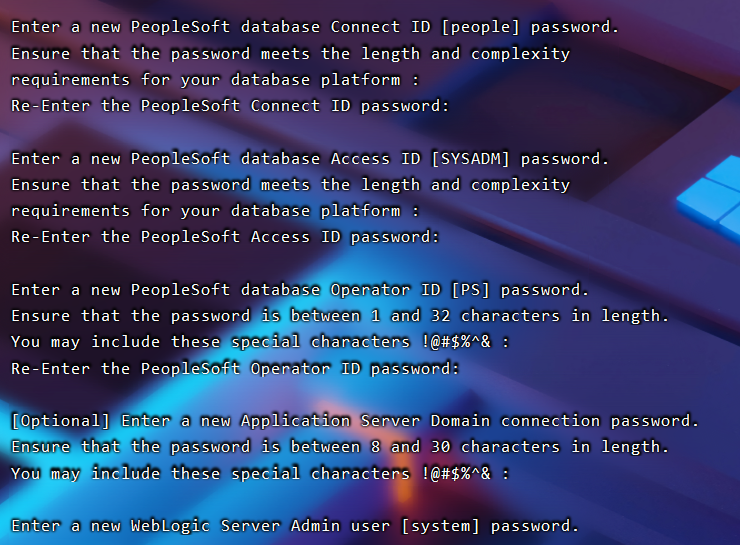
Task: Click special characters line after Operator ID prompt
Action: [260, 342]
